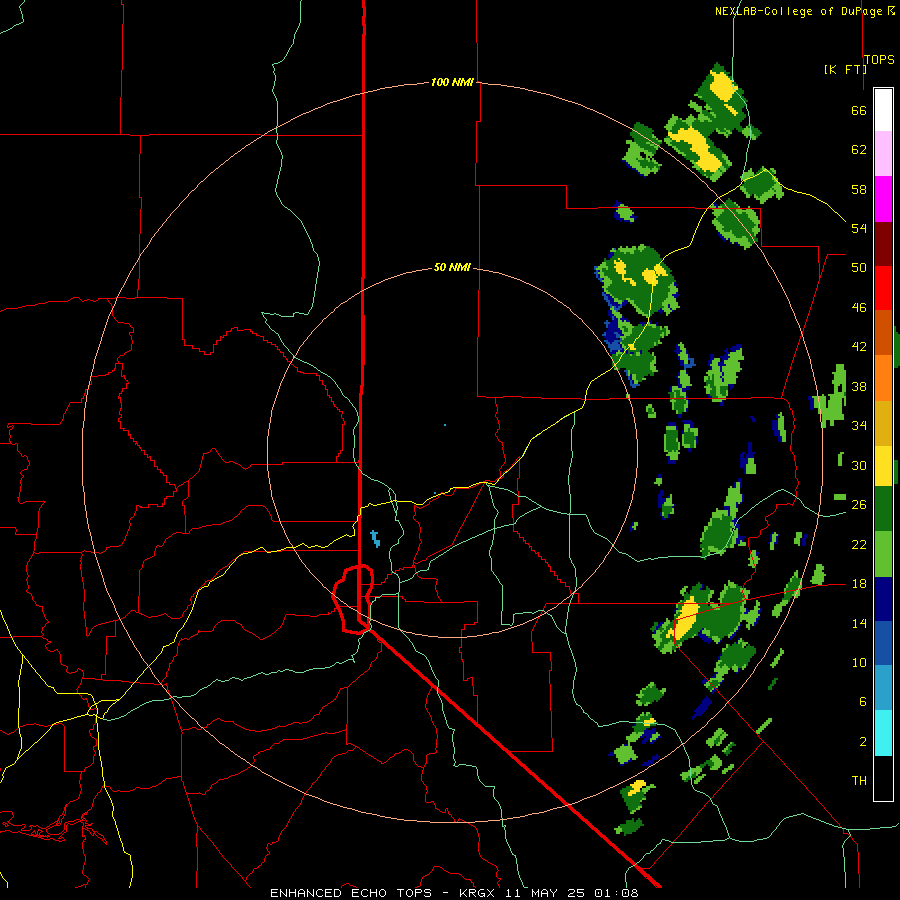The height and width of the screenshot is (900, 900).
Task: Click the TH legend label
Action: 859,781
